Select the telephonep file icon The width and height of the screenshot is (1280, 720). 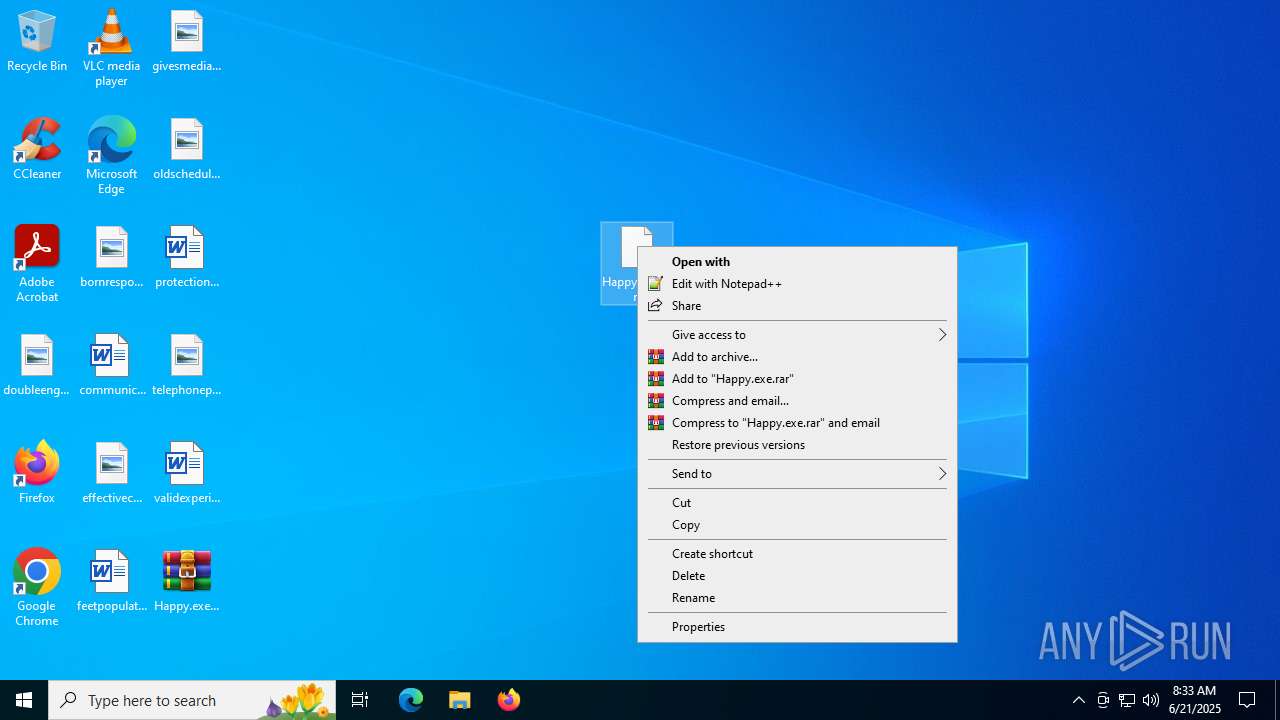pos(186,365)
